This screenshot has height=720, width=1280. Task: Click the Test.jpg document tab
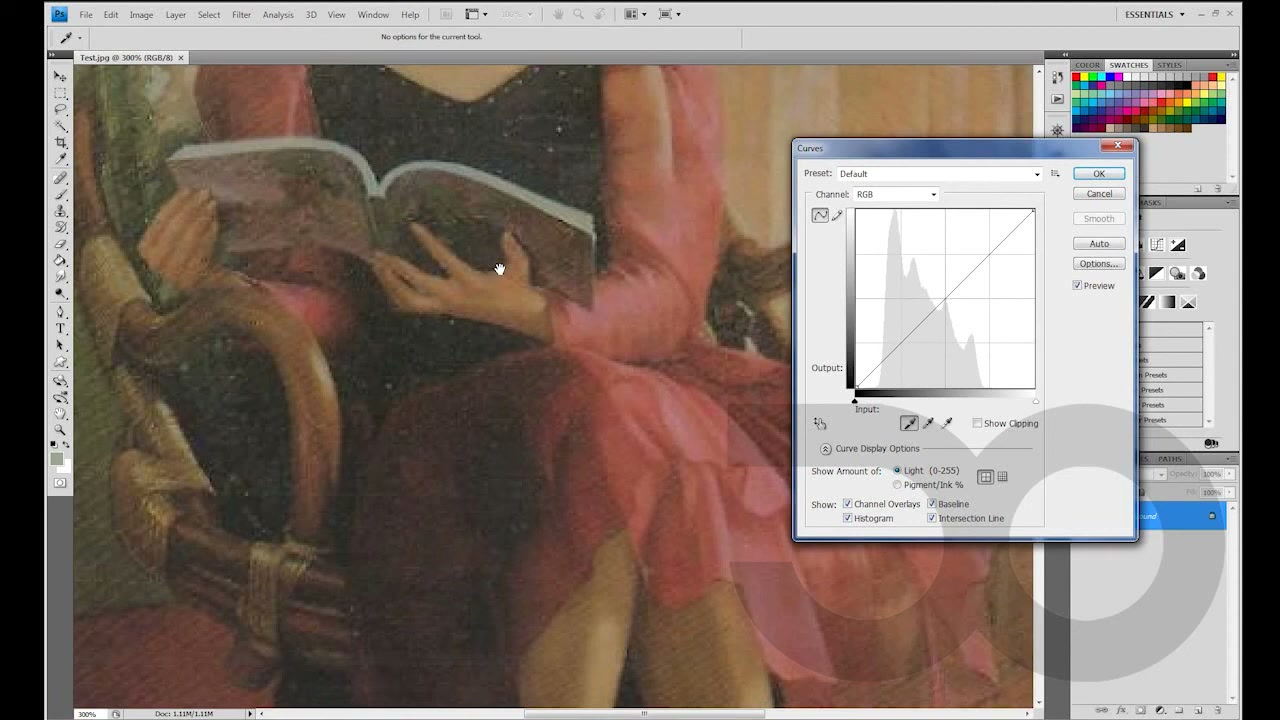pyautogui.click(x=130, y=58)
